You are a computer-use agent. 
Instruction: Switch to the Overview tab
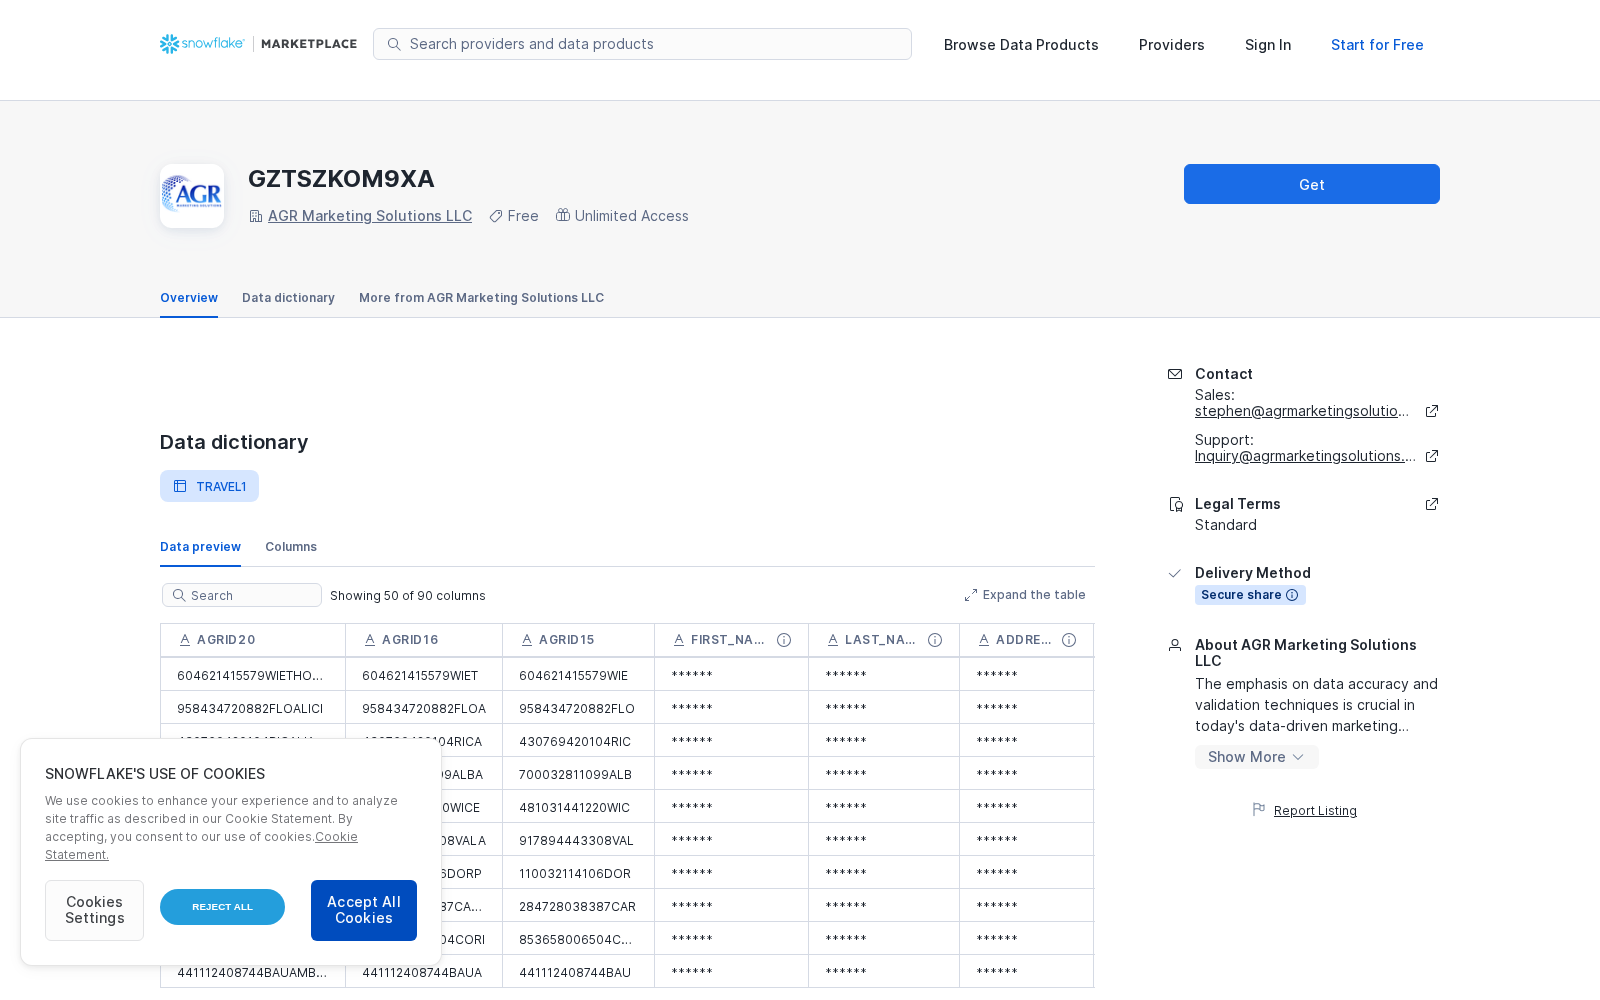coord(189,298)
